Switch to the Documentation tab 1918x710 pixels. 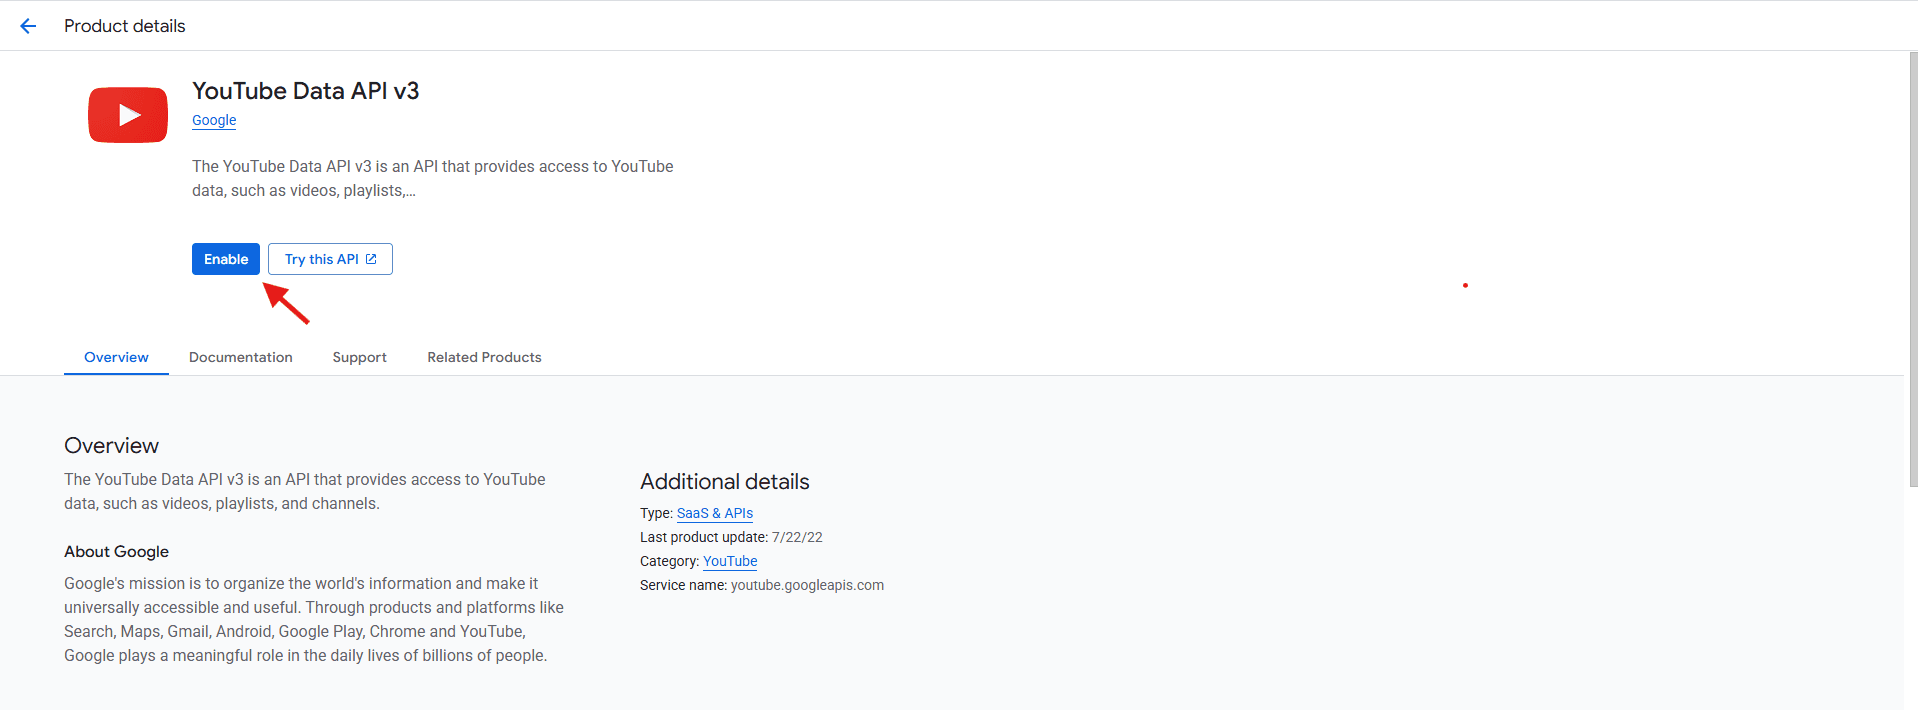(241, 357)
